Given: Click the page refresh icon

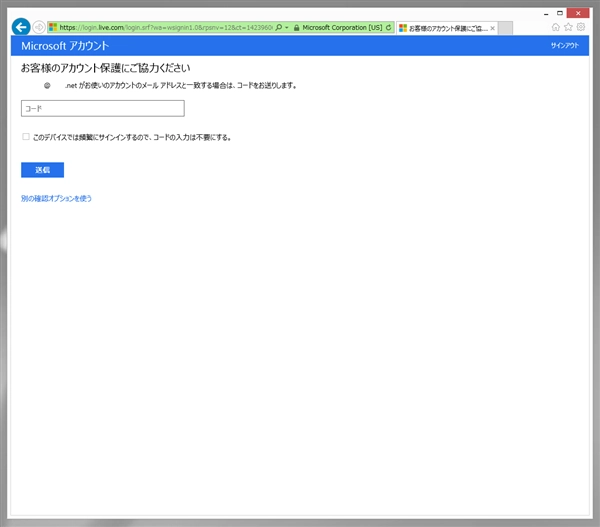Looking at the screenshot, I should (388, 28).
